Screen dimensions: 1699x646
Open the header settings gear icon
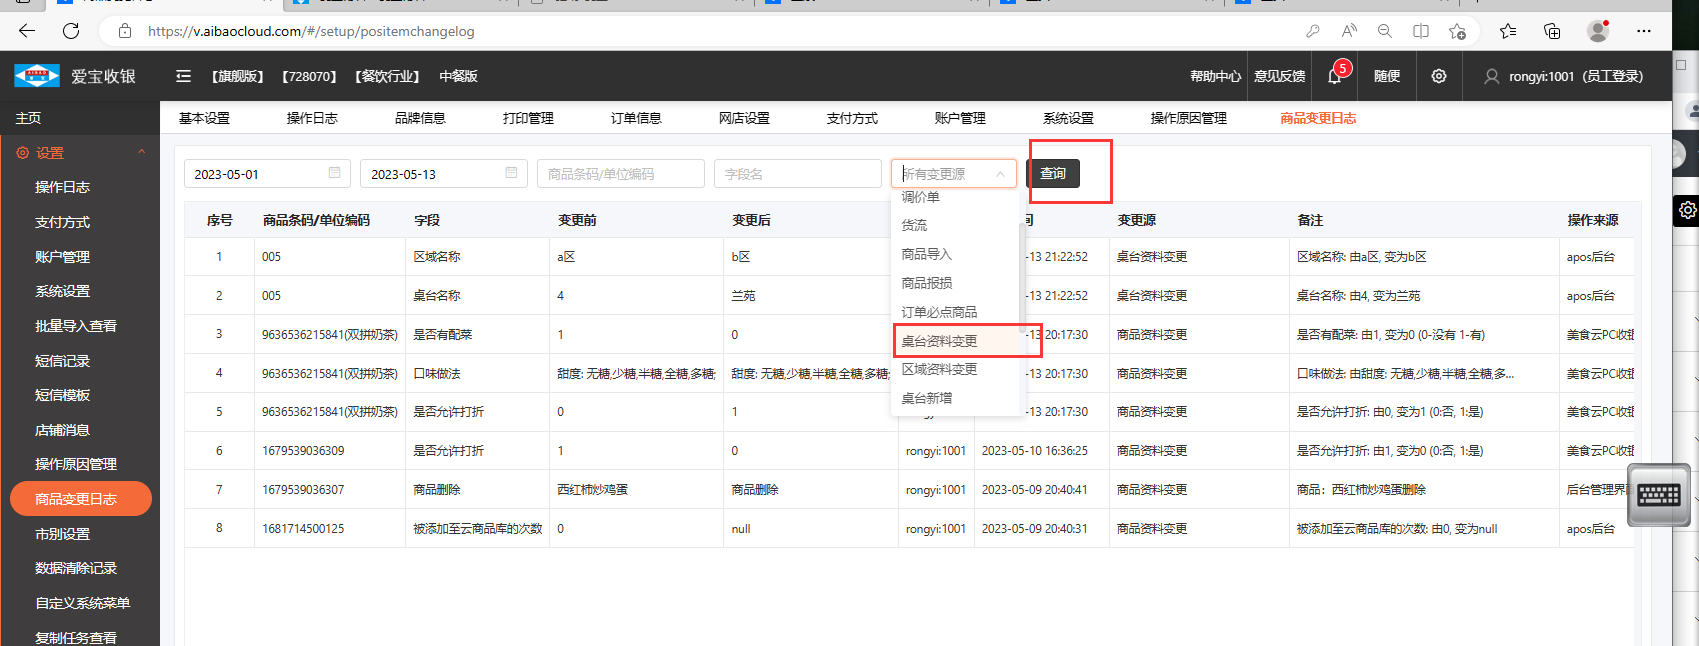[1438, 76]
